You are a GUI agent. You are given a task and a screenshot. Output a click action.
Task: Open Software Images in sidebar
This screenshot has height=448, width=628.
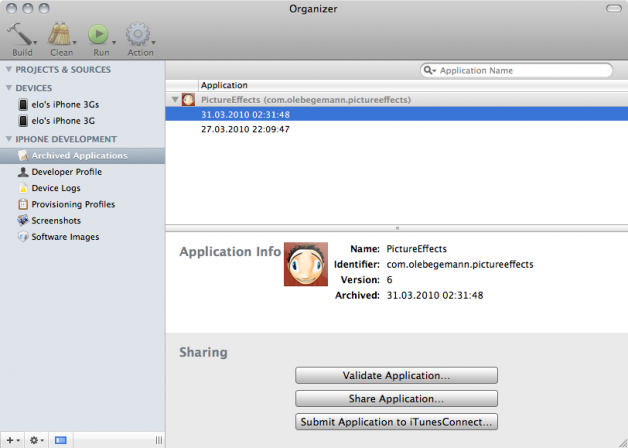pos(65,237)
